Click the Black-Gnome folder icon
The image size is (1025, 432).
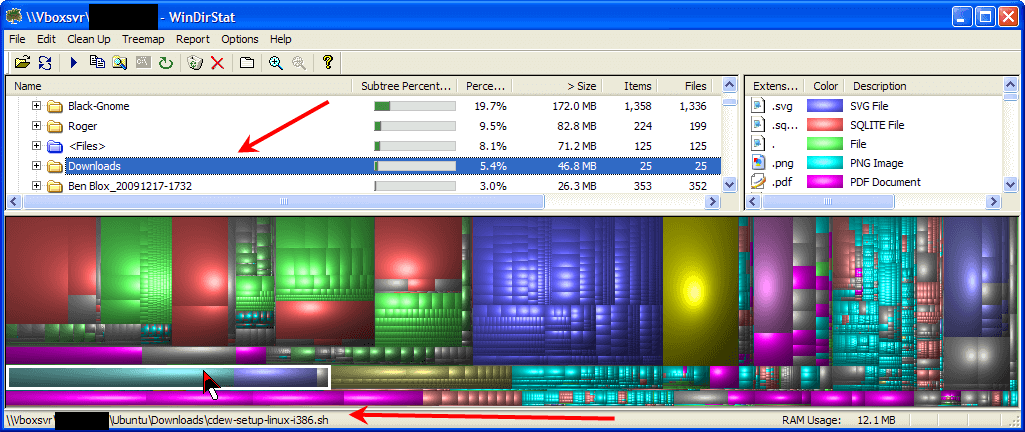54,107
